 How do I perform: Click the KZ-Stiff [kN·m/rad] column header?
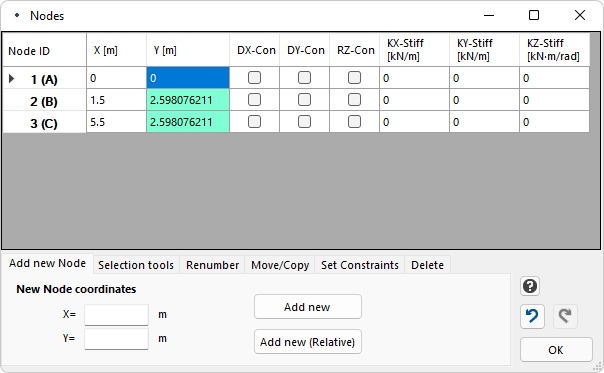555,50
